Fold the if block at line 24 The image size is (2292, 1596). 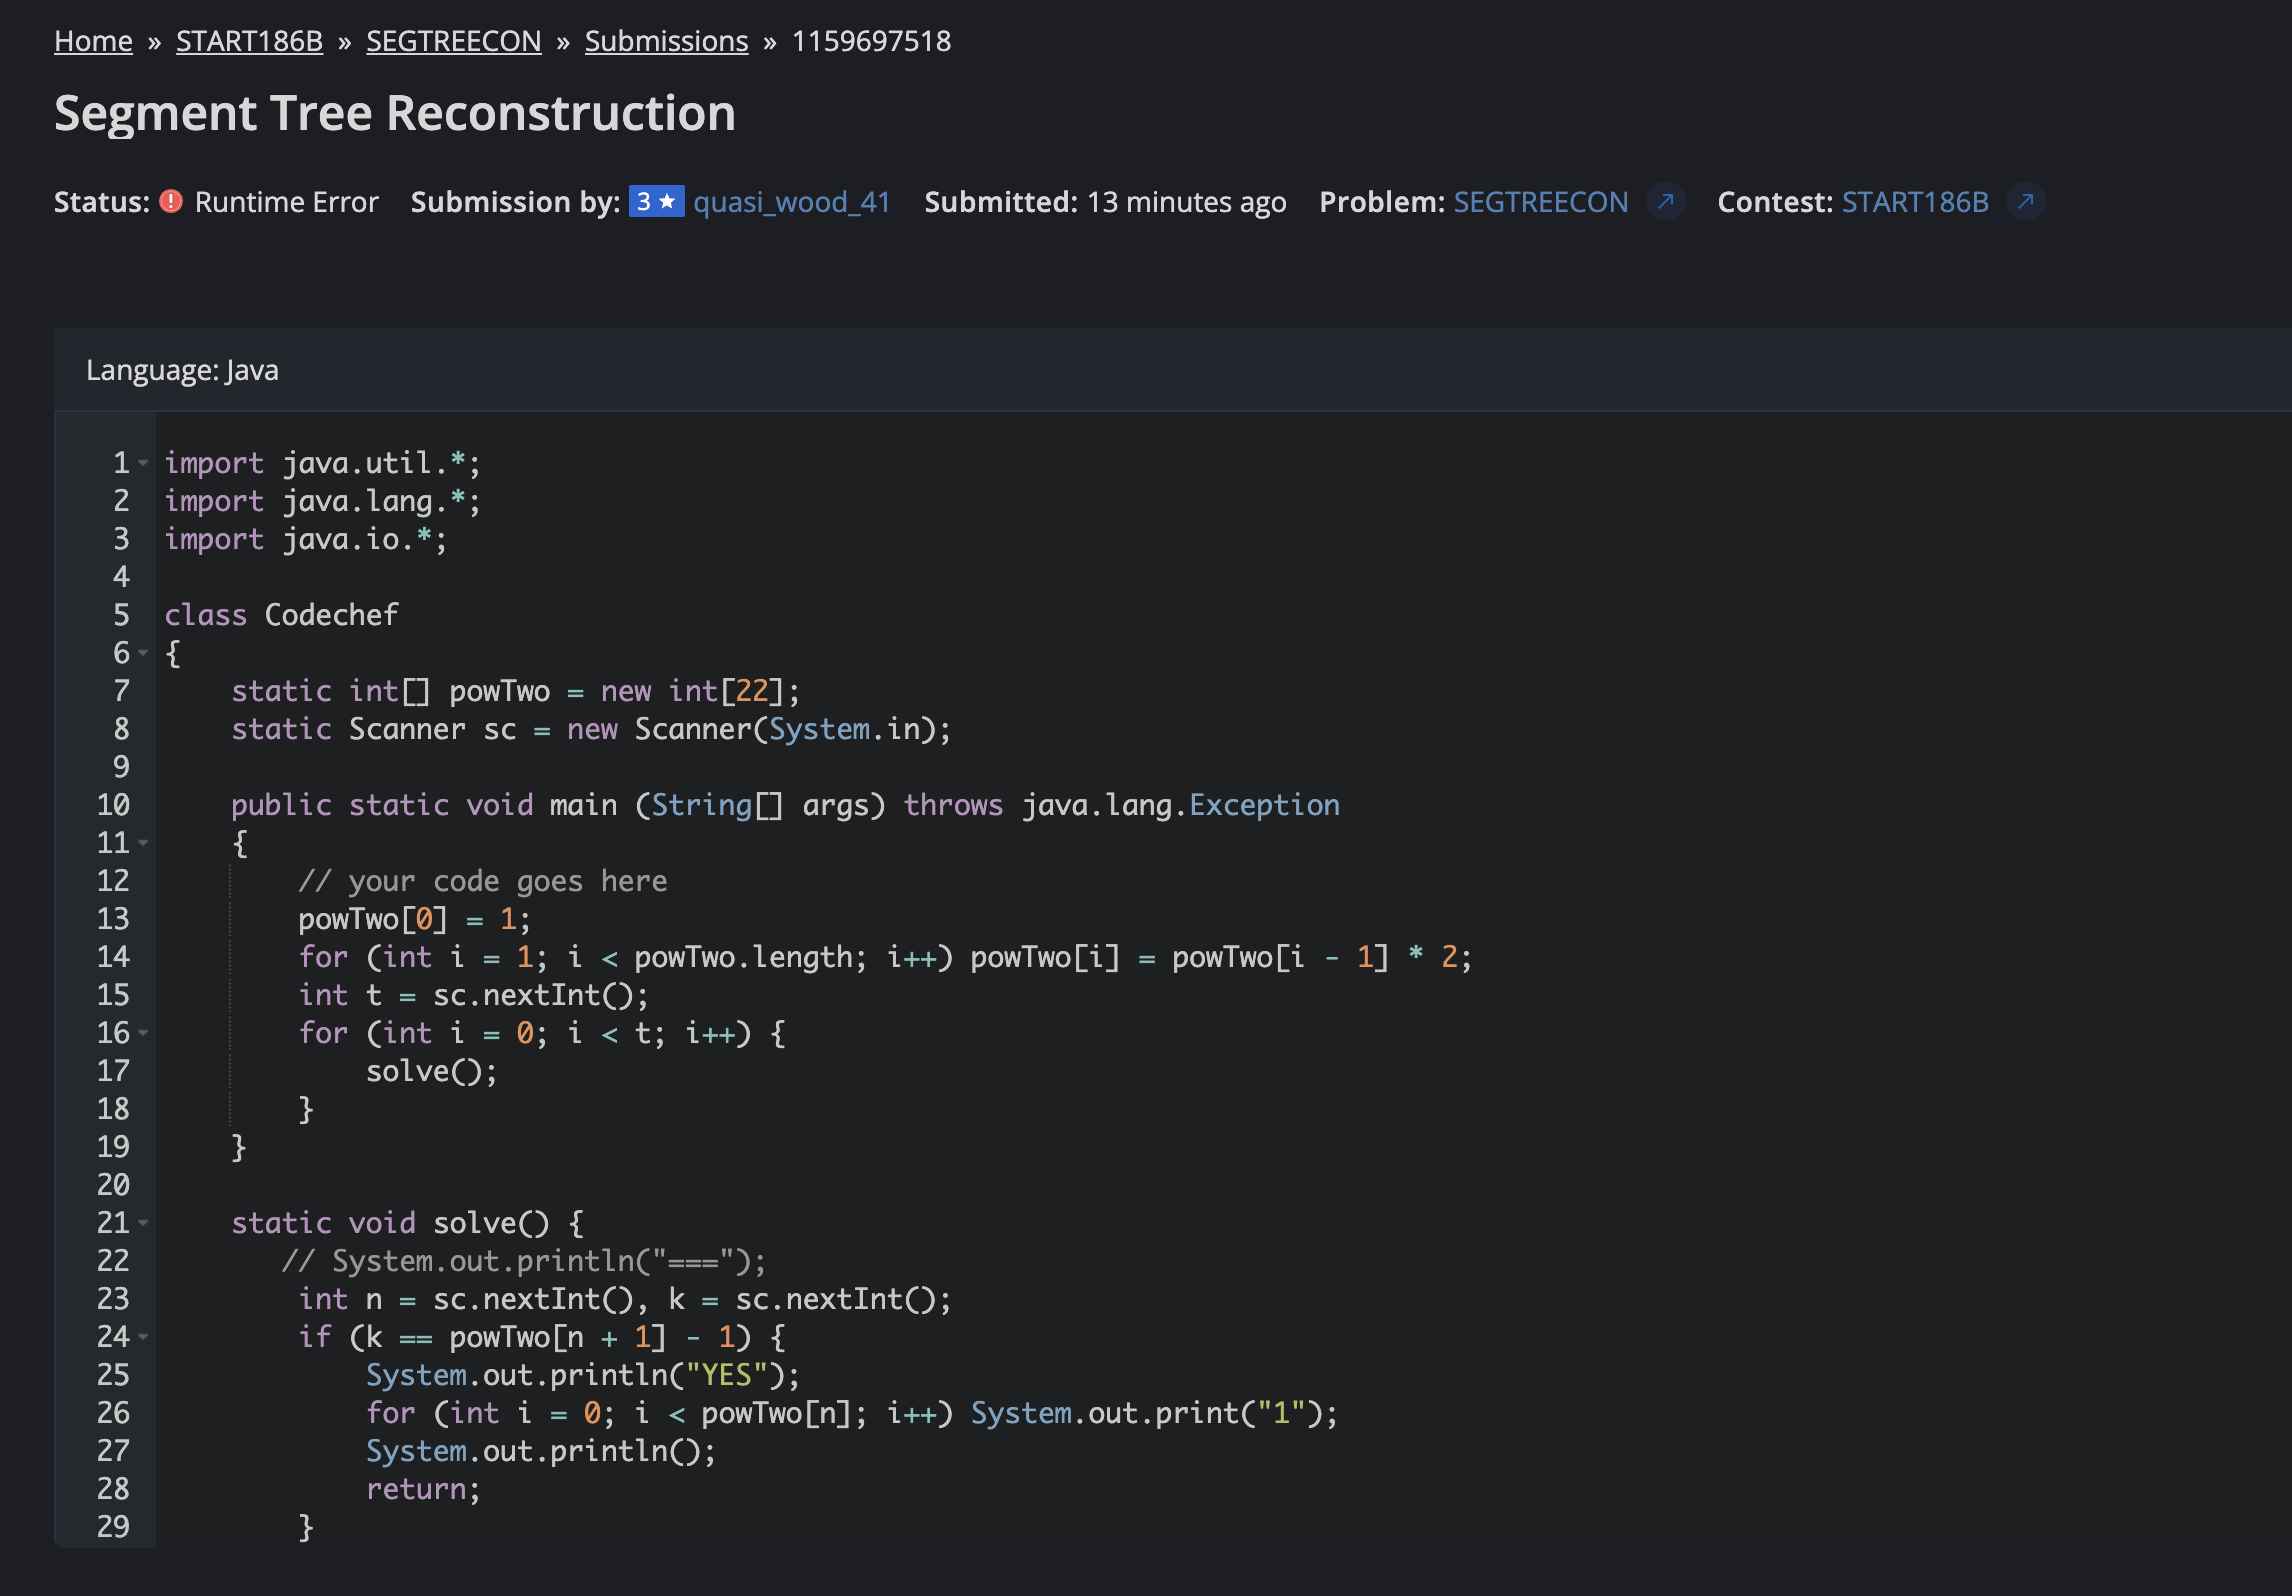coord(144,1337)
